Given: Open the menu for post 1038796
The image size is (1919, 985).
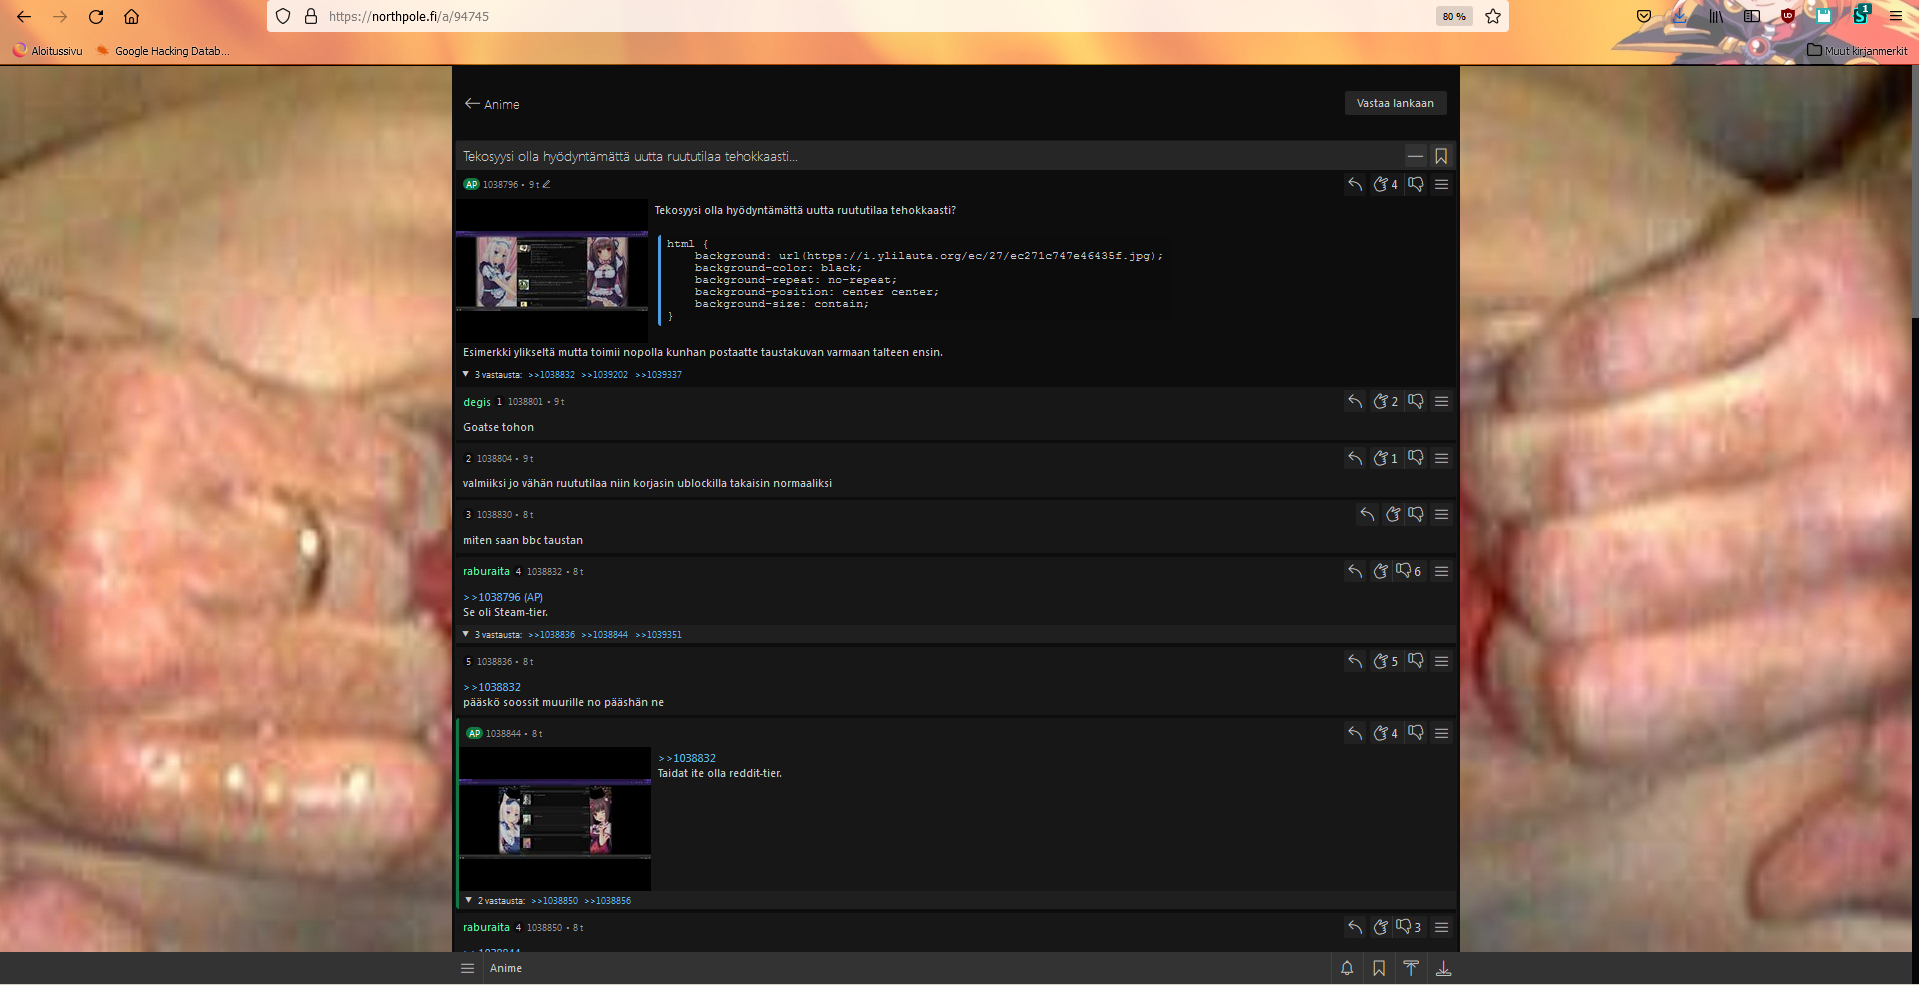Looking at the screenshot, I should pos(1441,184).
